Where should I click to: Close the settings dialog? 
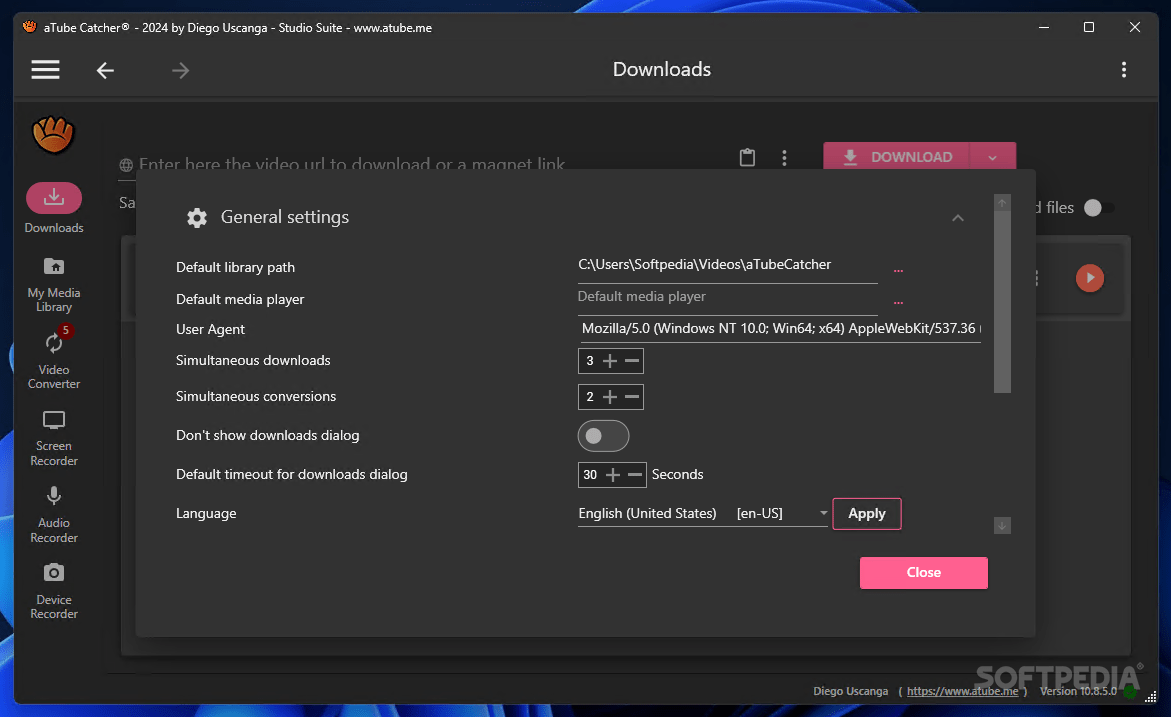tap(923, 573)
